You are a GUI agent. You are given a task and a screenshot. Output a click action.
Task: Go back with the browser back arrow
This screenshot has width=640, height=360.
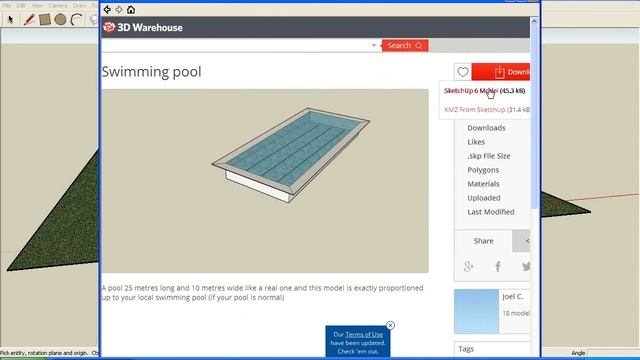(107, 9)
